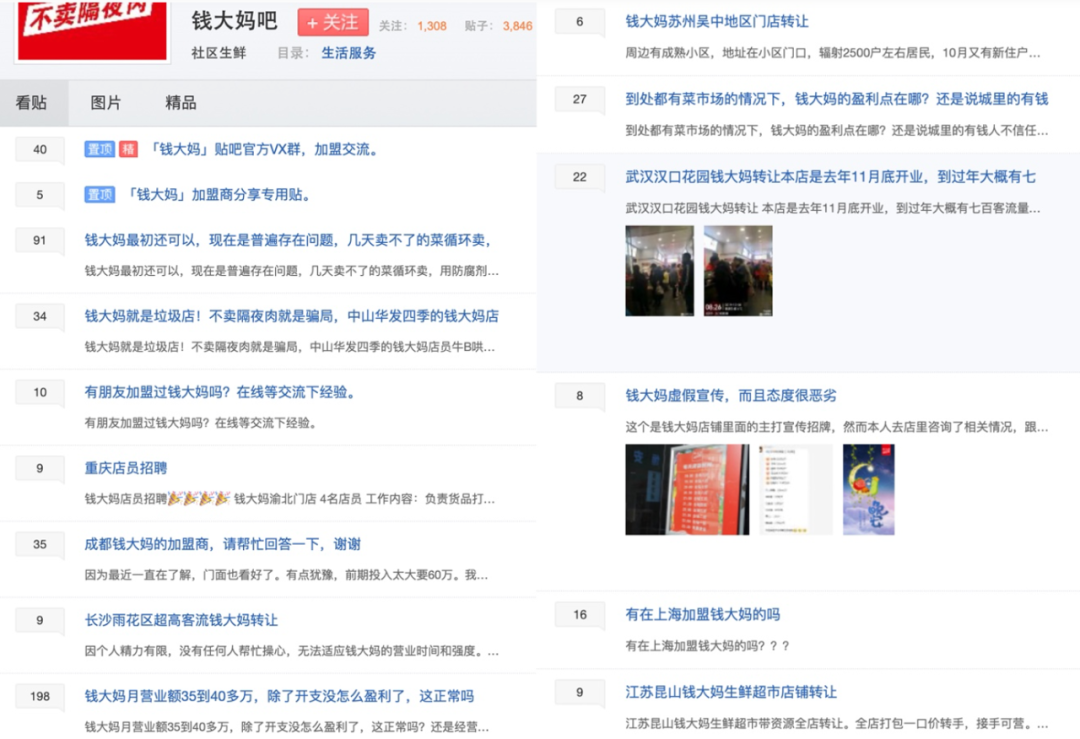The image size is (1080, 739).
Task: Open post 有在上海加盟钱大妈的吗
Action: click(703, 614)
